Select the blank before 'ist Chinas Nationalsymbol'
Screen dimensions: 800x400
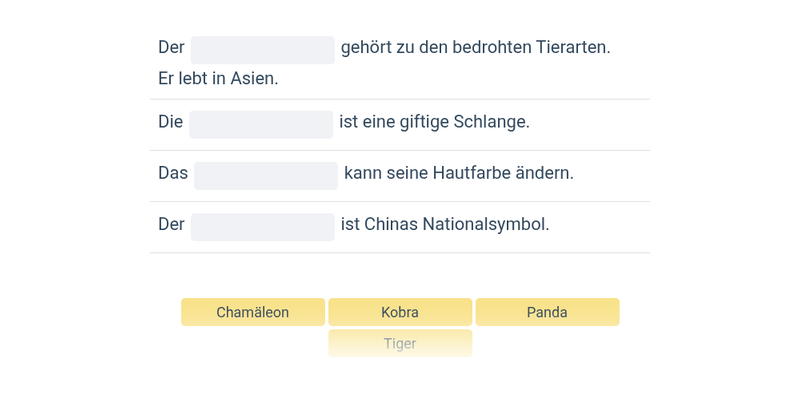pos(263,227)
